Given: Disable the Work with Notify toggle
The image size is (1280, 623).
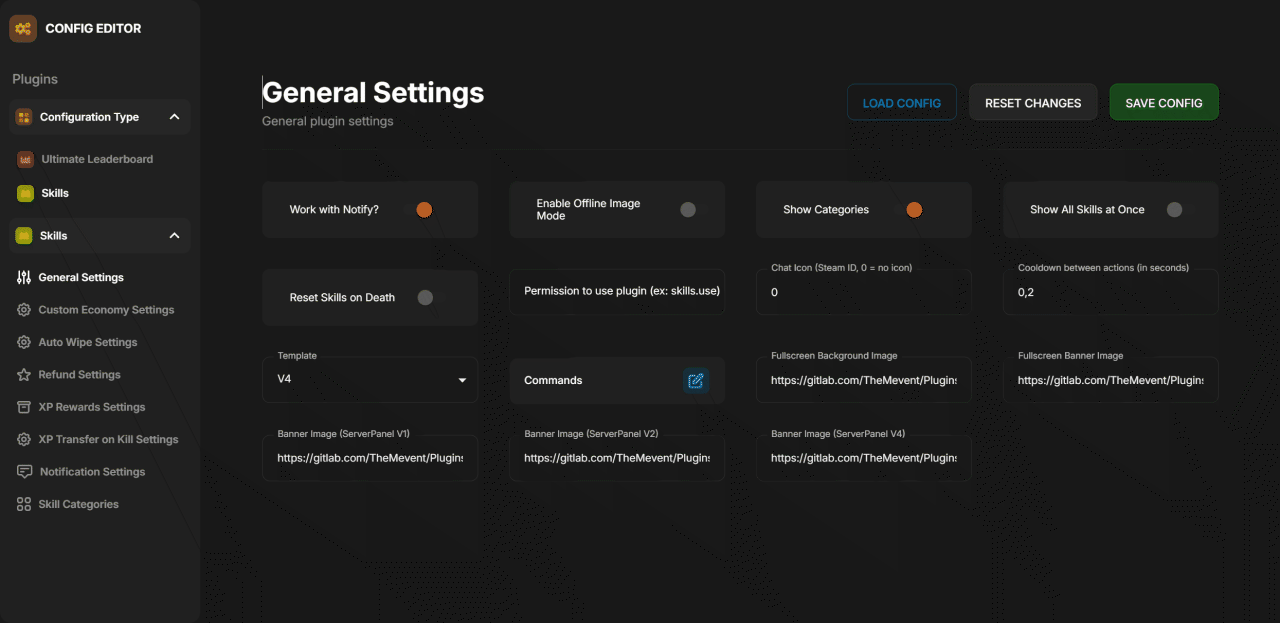Looking at the screenshot, I should [x=424, y=210].
